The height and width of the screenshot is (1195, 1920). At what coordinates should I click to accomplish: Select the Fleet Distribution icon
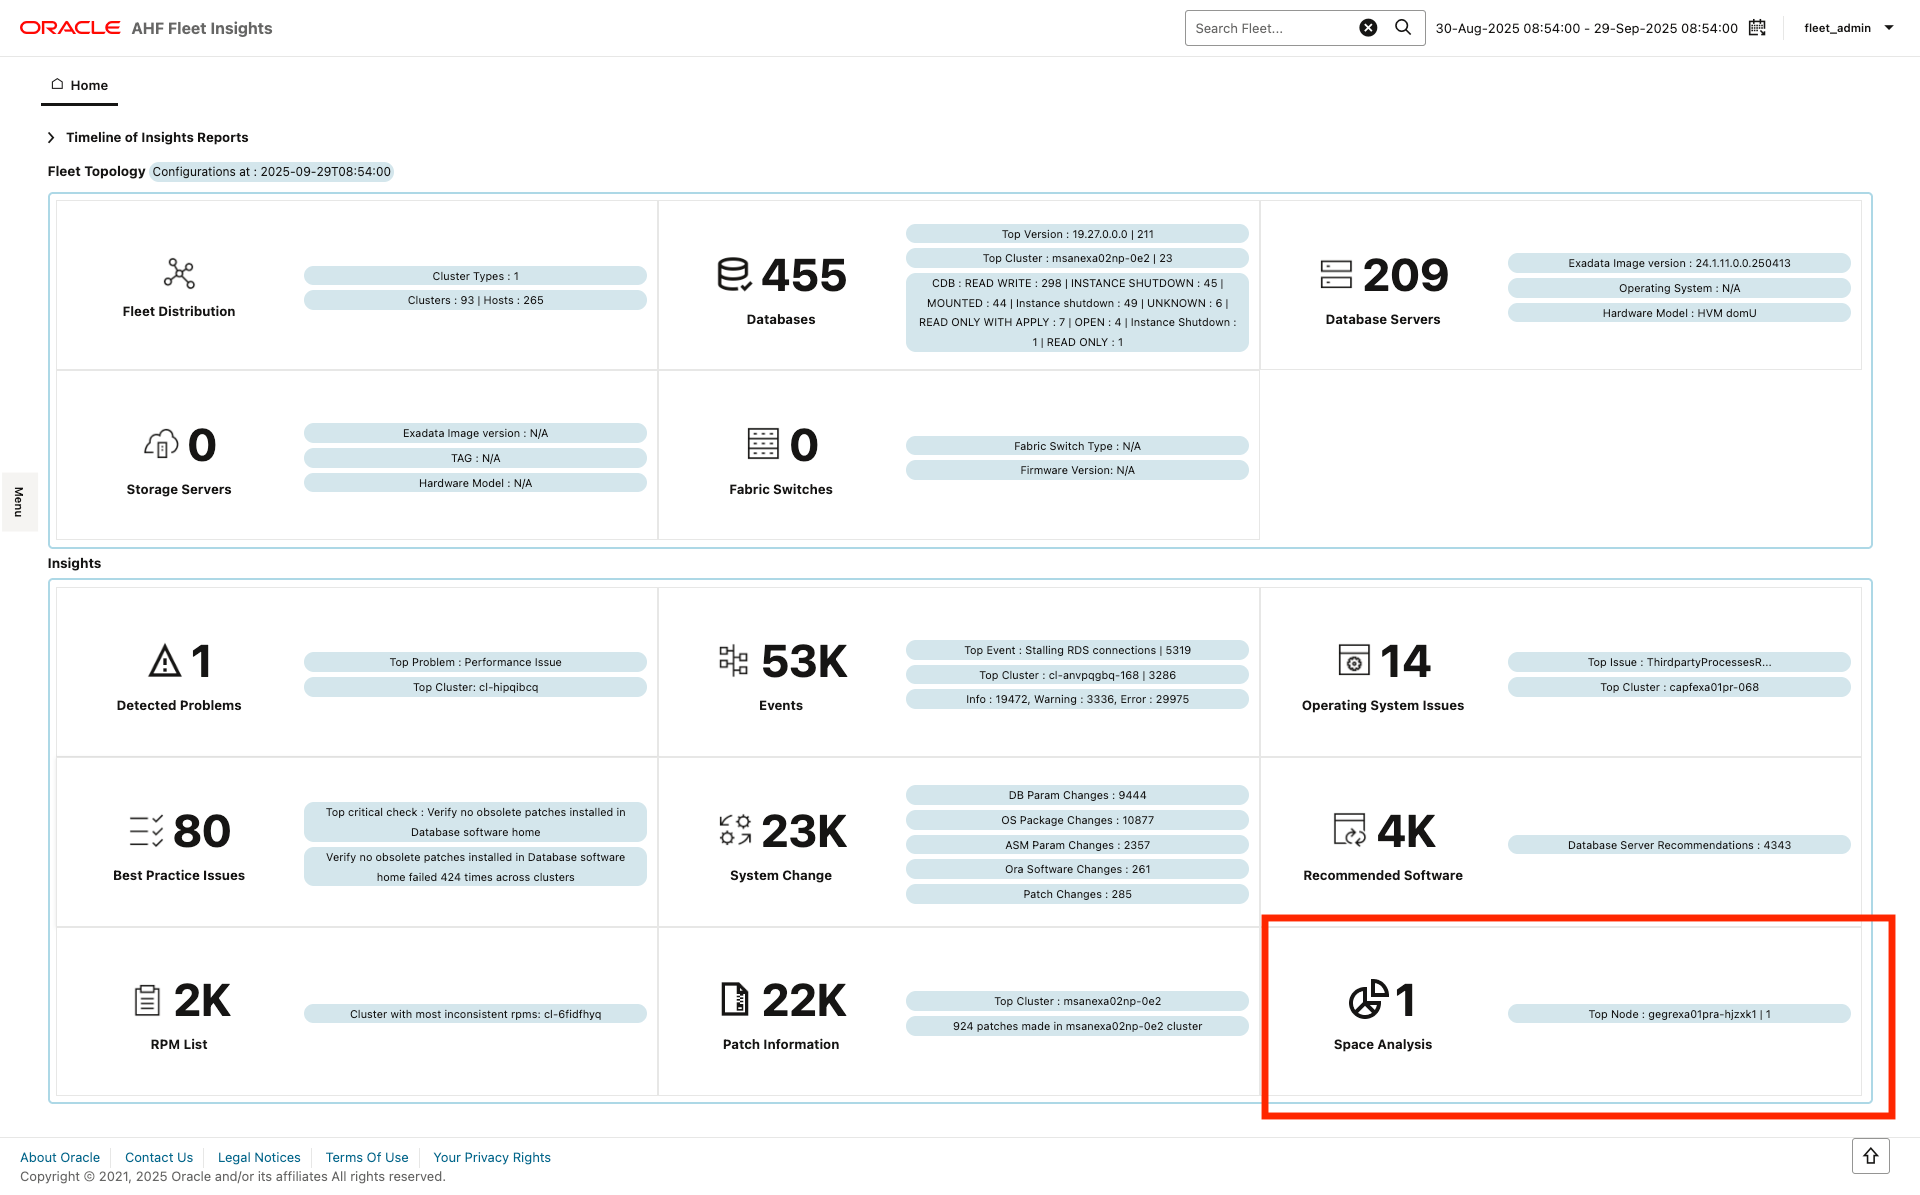[179, 273]
